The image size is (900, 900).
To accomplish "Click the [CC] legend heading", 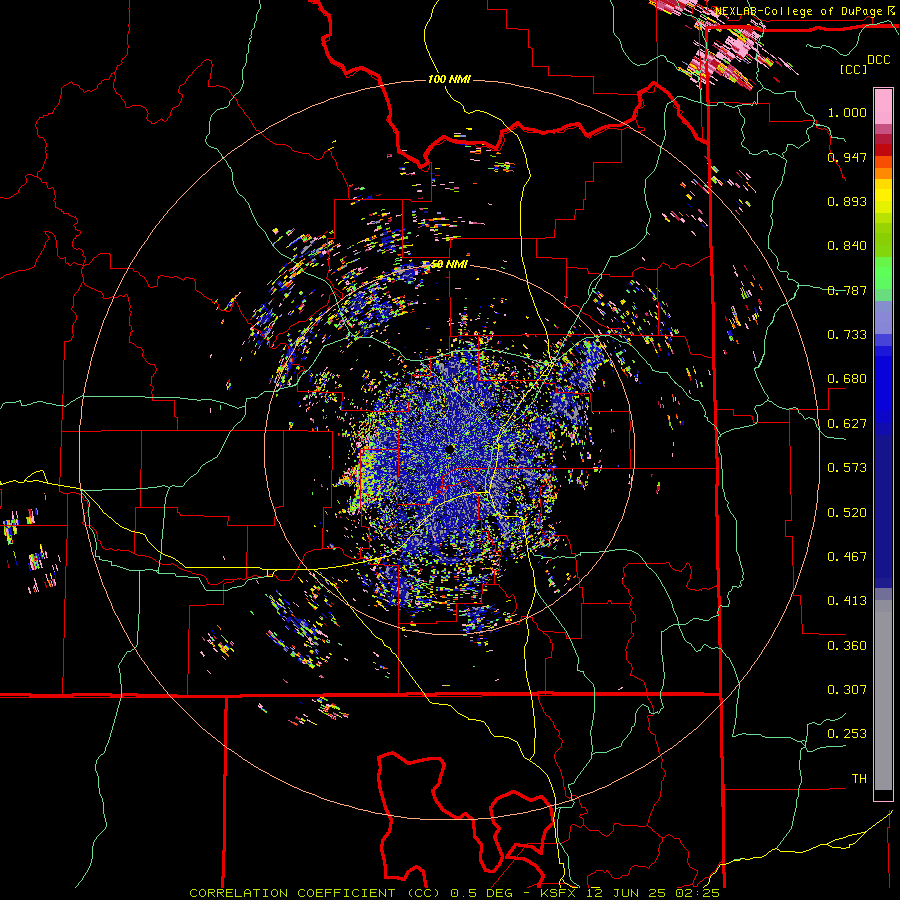I will point(852,69).
